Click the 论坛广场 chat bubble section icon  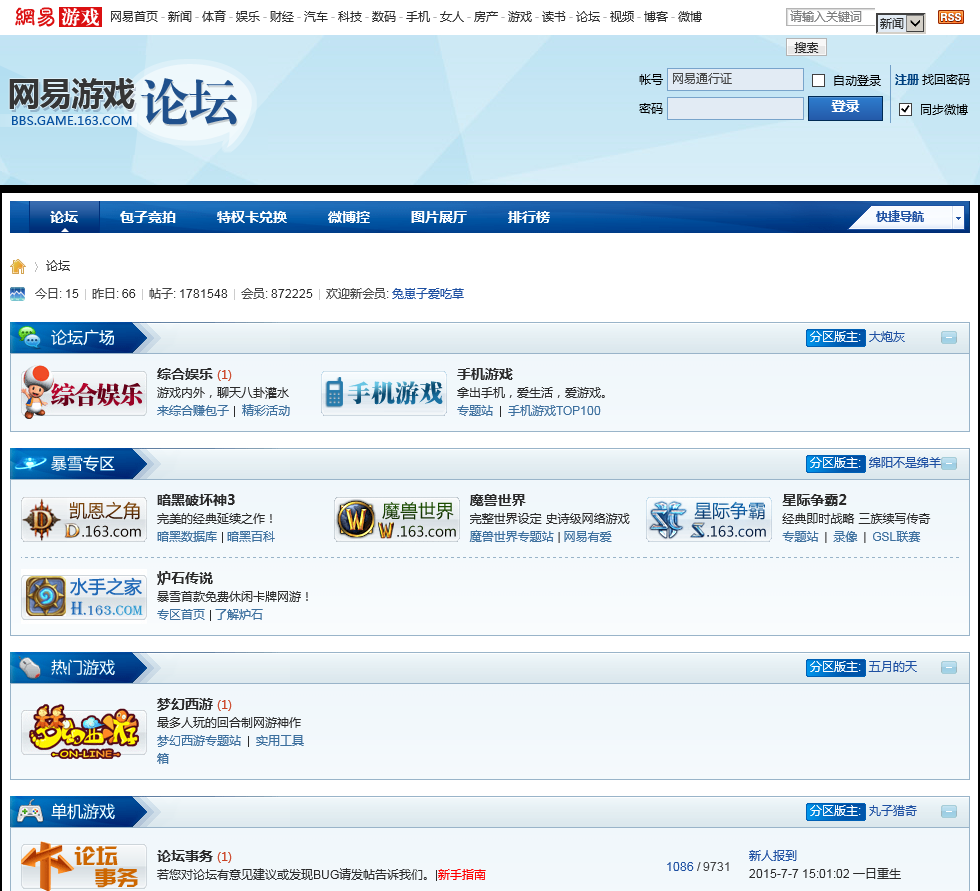pyautogui.click(x=29, y=337)
